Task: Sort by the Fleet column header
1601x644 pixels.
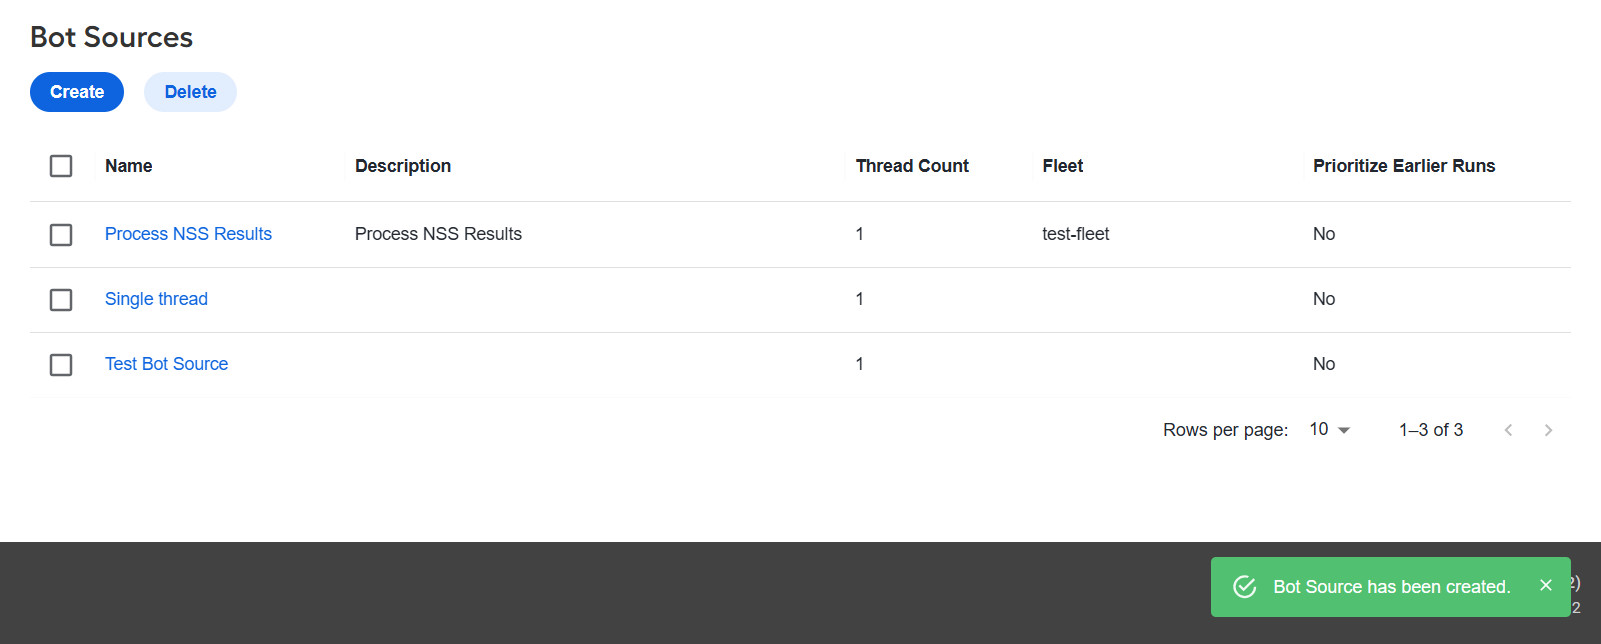Action: click(1062, 166)
